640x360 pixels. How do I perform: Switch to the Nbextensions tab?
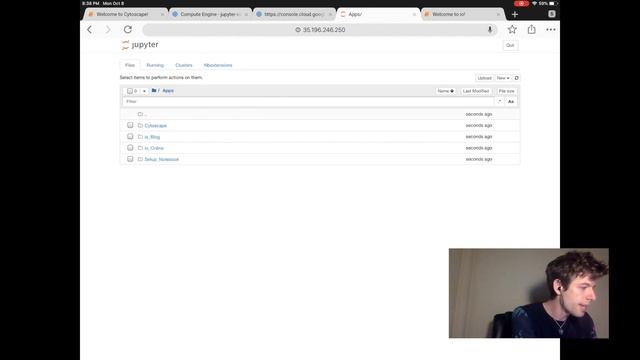tap(218, 65)
